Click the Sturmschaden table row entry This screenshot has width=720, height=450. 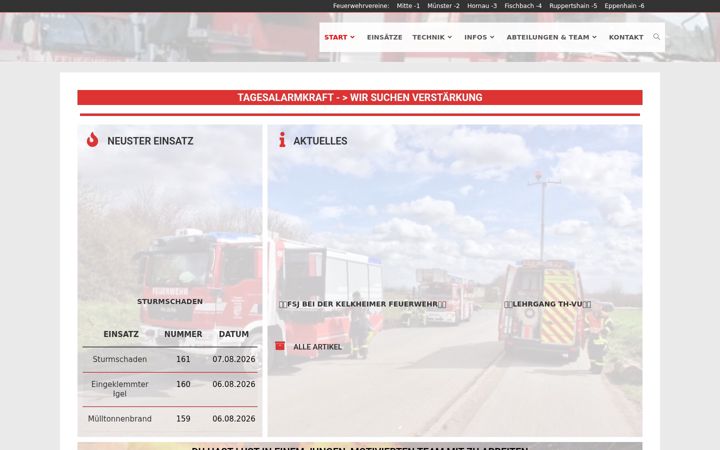coord(119,359)
